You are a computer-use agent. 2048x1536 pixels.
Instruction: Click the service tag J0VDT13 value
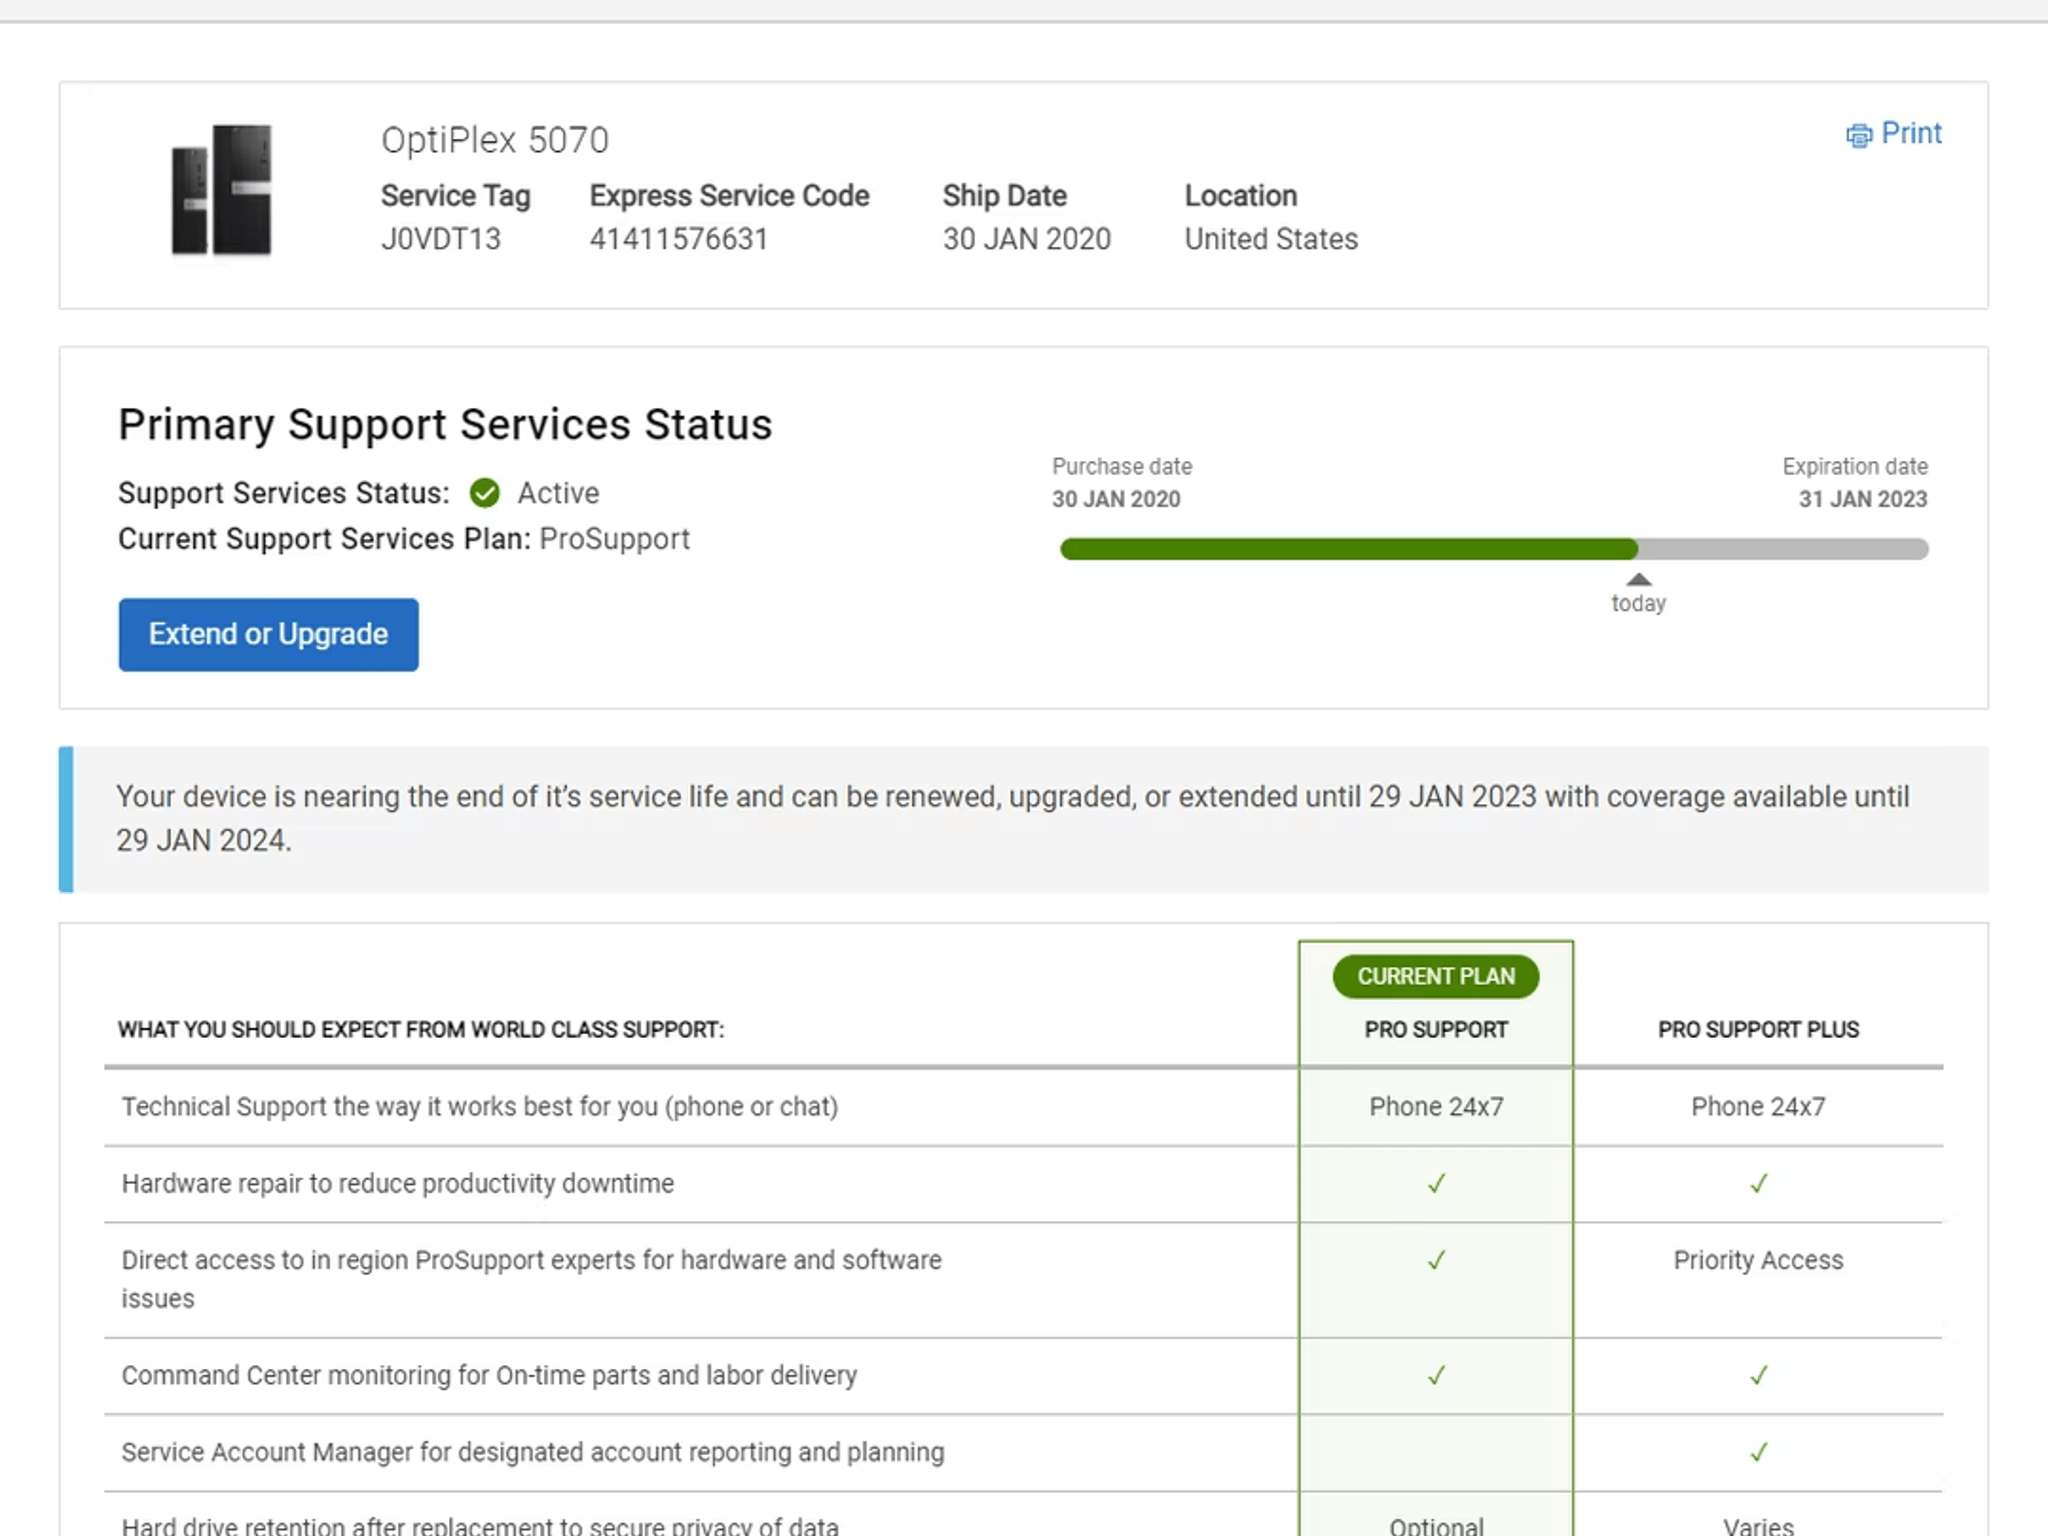pos(440,239)
